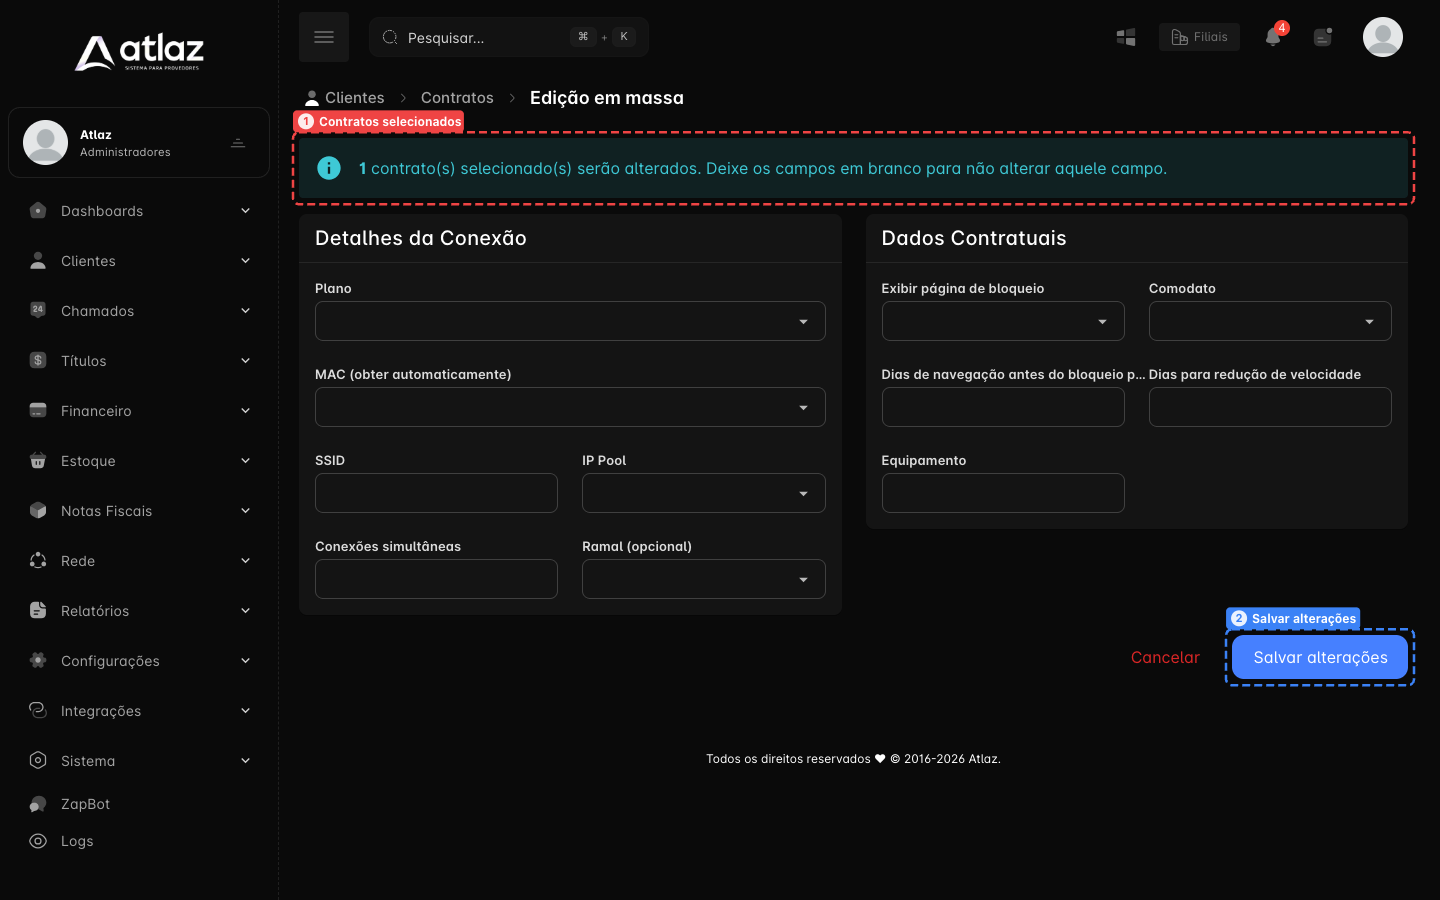Click the ZapBot chat icon
1440x900 pixels.
click(x=38, y=804)
